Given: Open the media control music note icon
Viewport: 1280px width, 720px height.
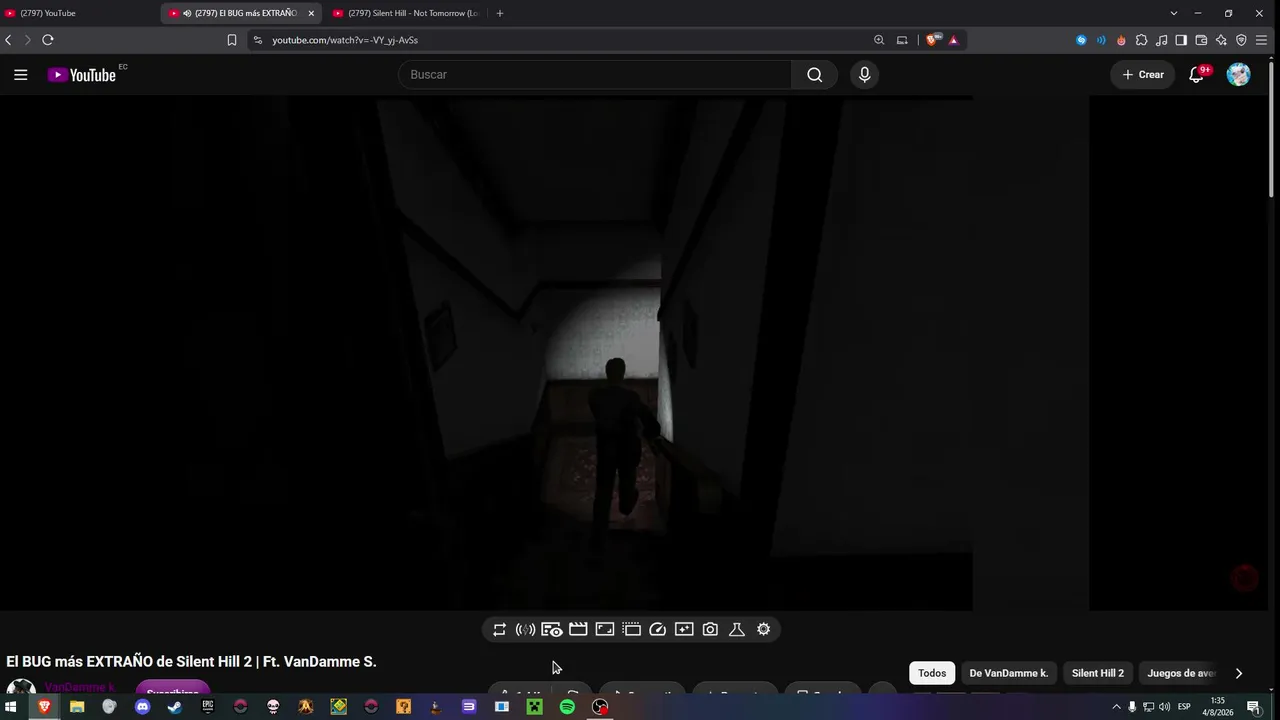Looking at the screenshot, I should click(1161, 40).
